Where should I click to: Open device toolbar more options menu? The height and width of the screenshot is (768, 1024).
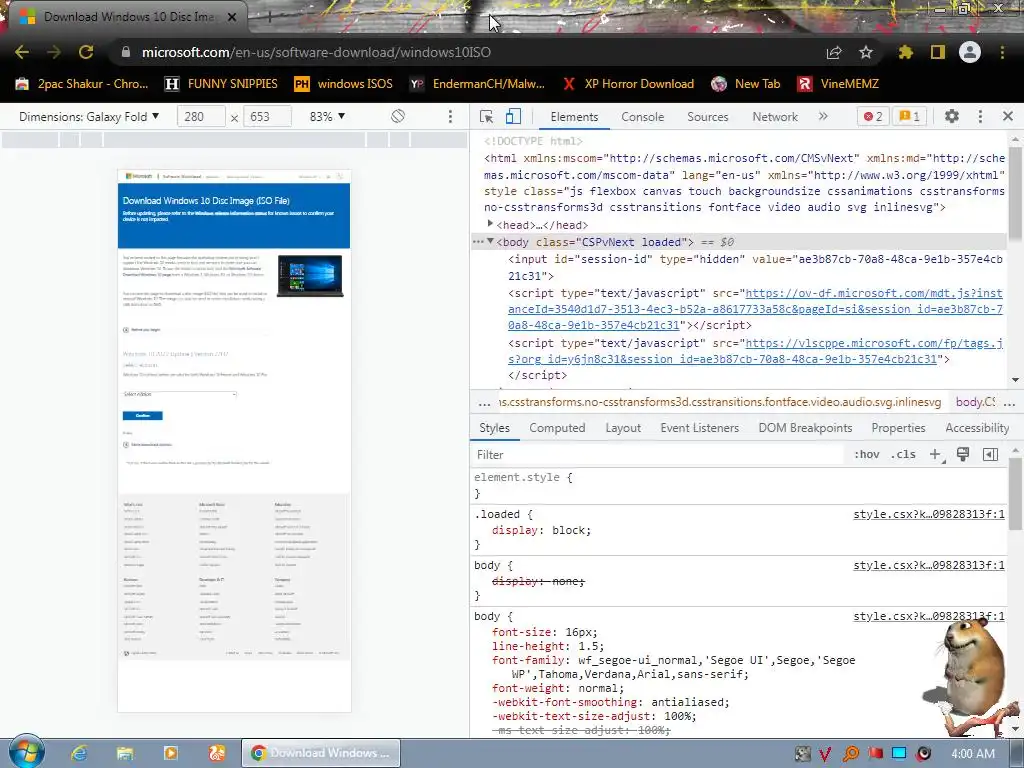450,116
